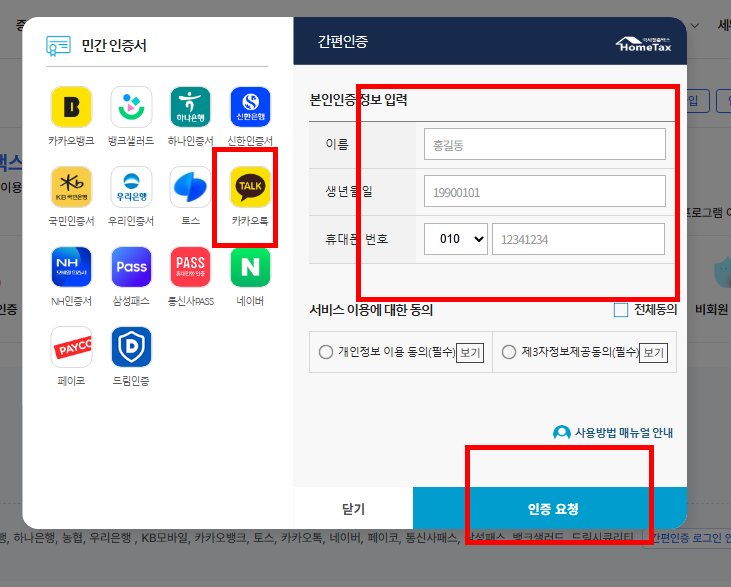Click the 간편인증 header title
Screen dimensions: 731x587
pos(343,41)
